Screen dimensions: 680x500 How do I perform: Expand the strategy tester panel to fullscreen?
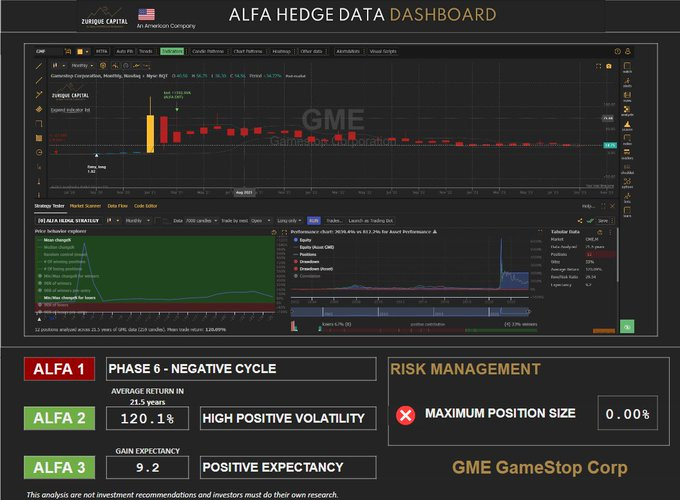click(603, 206)
